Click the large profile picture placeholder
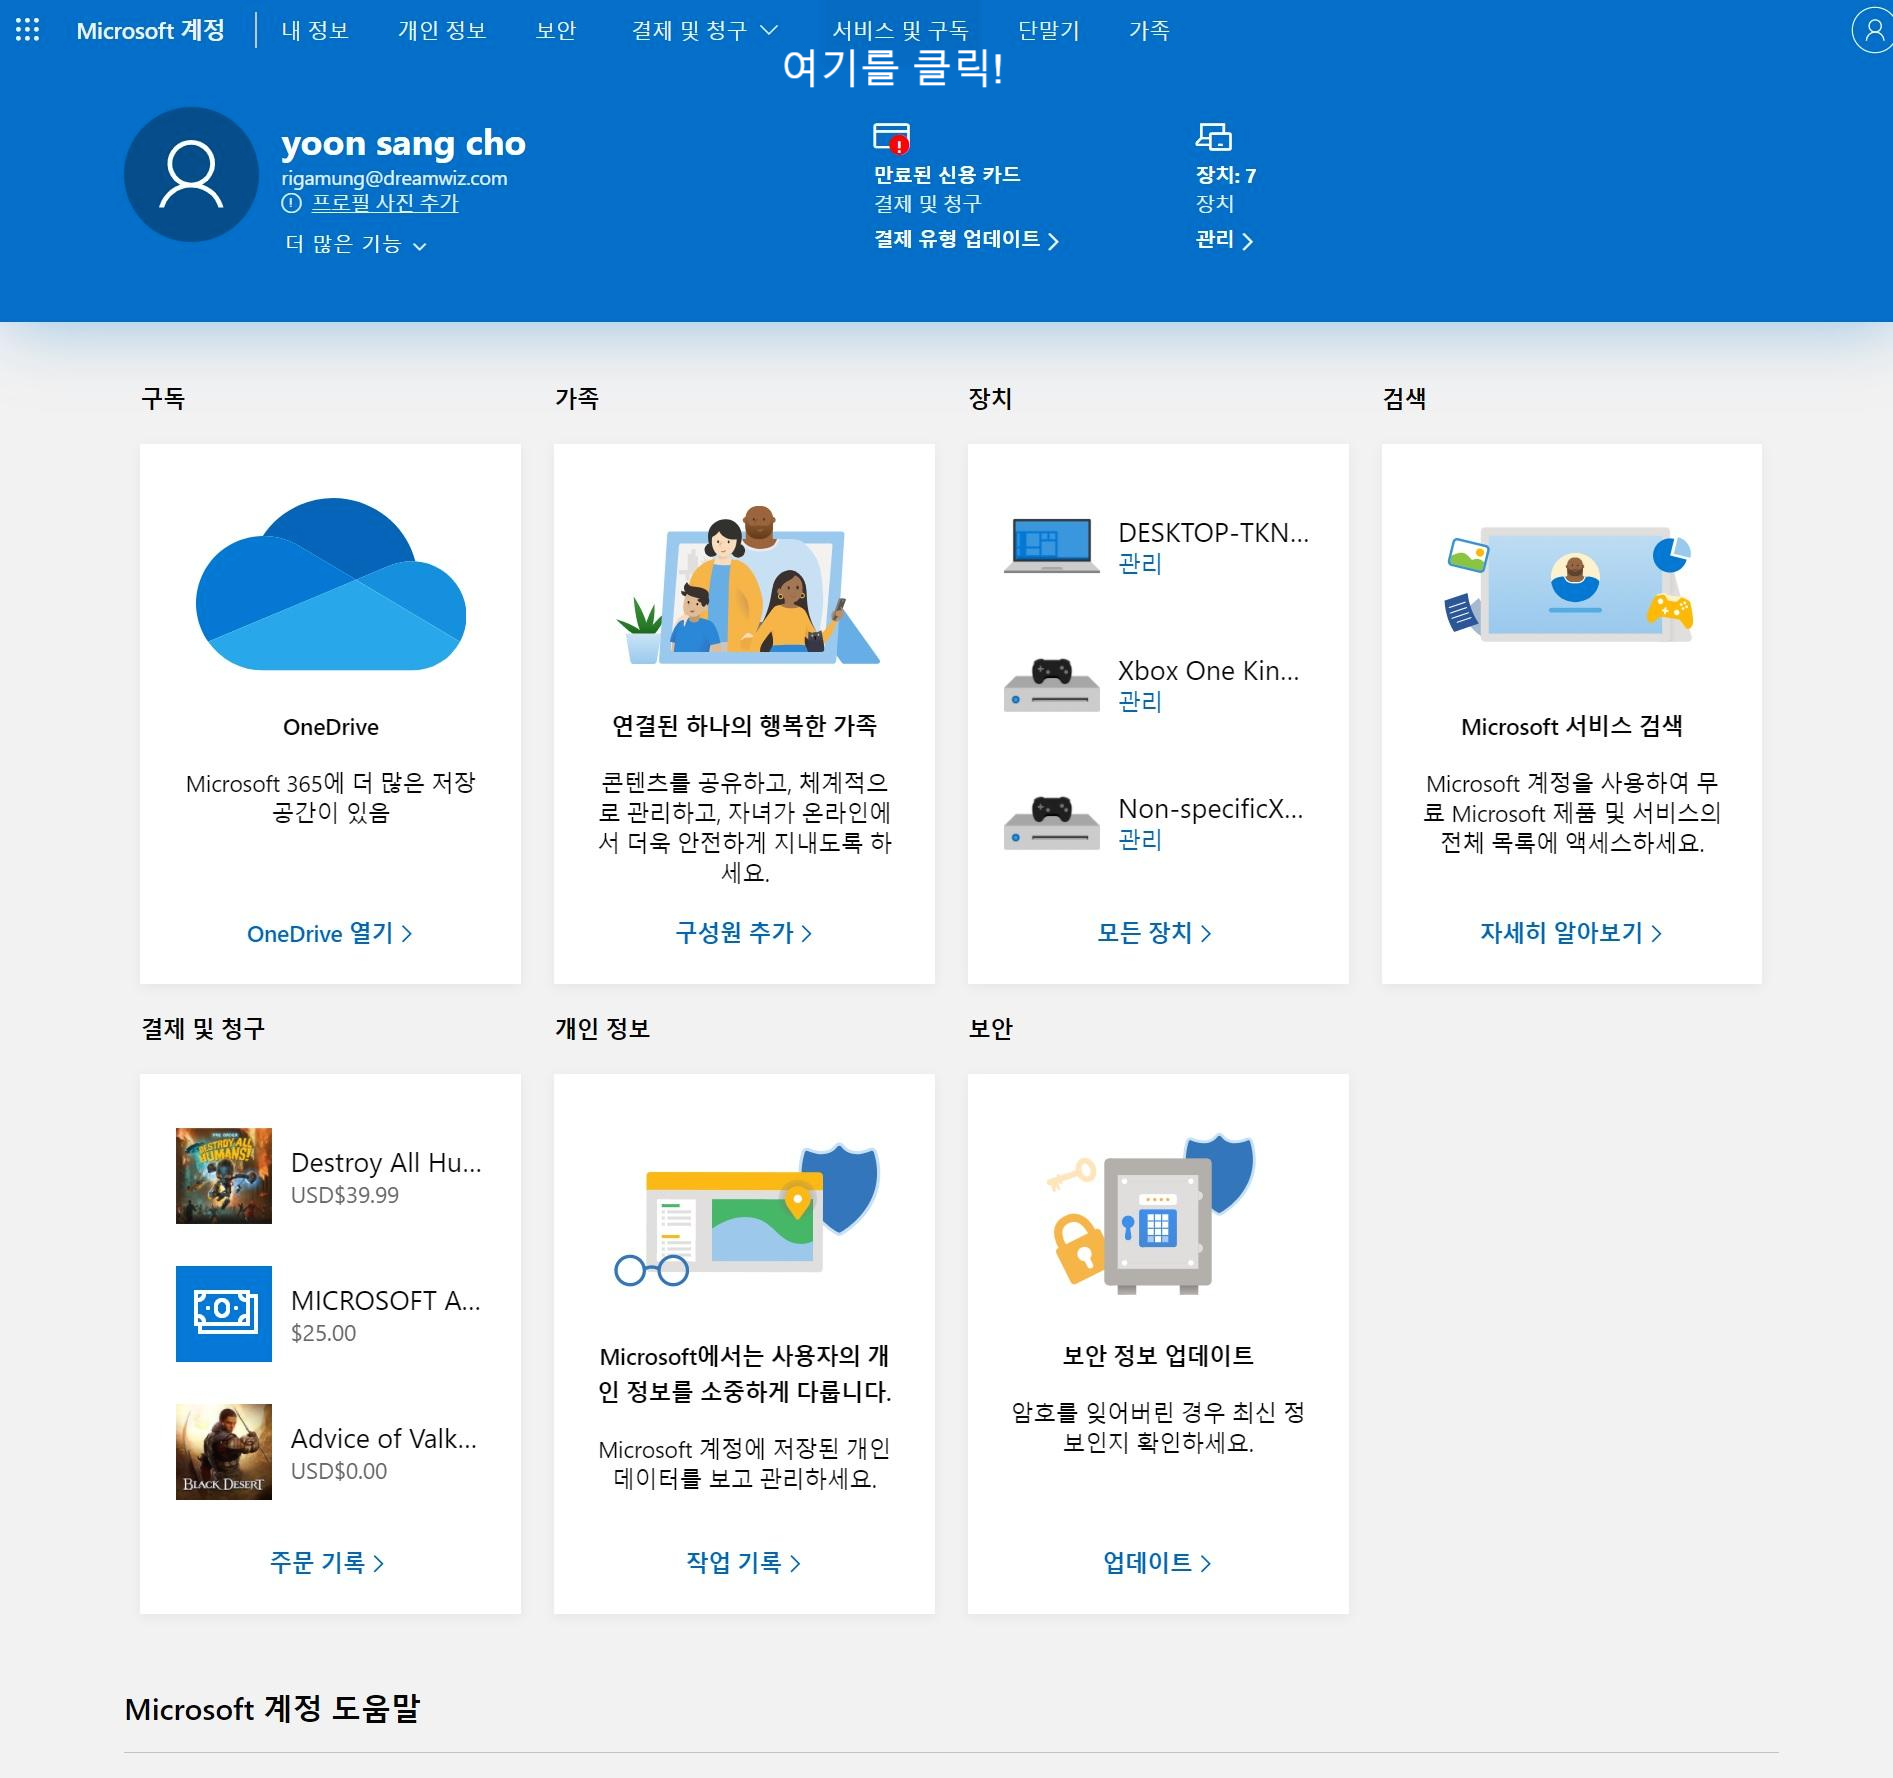The image size is (1893, 1778). [x=191, y=175]
